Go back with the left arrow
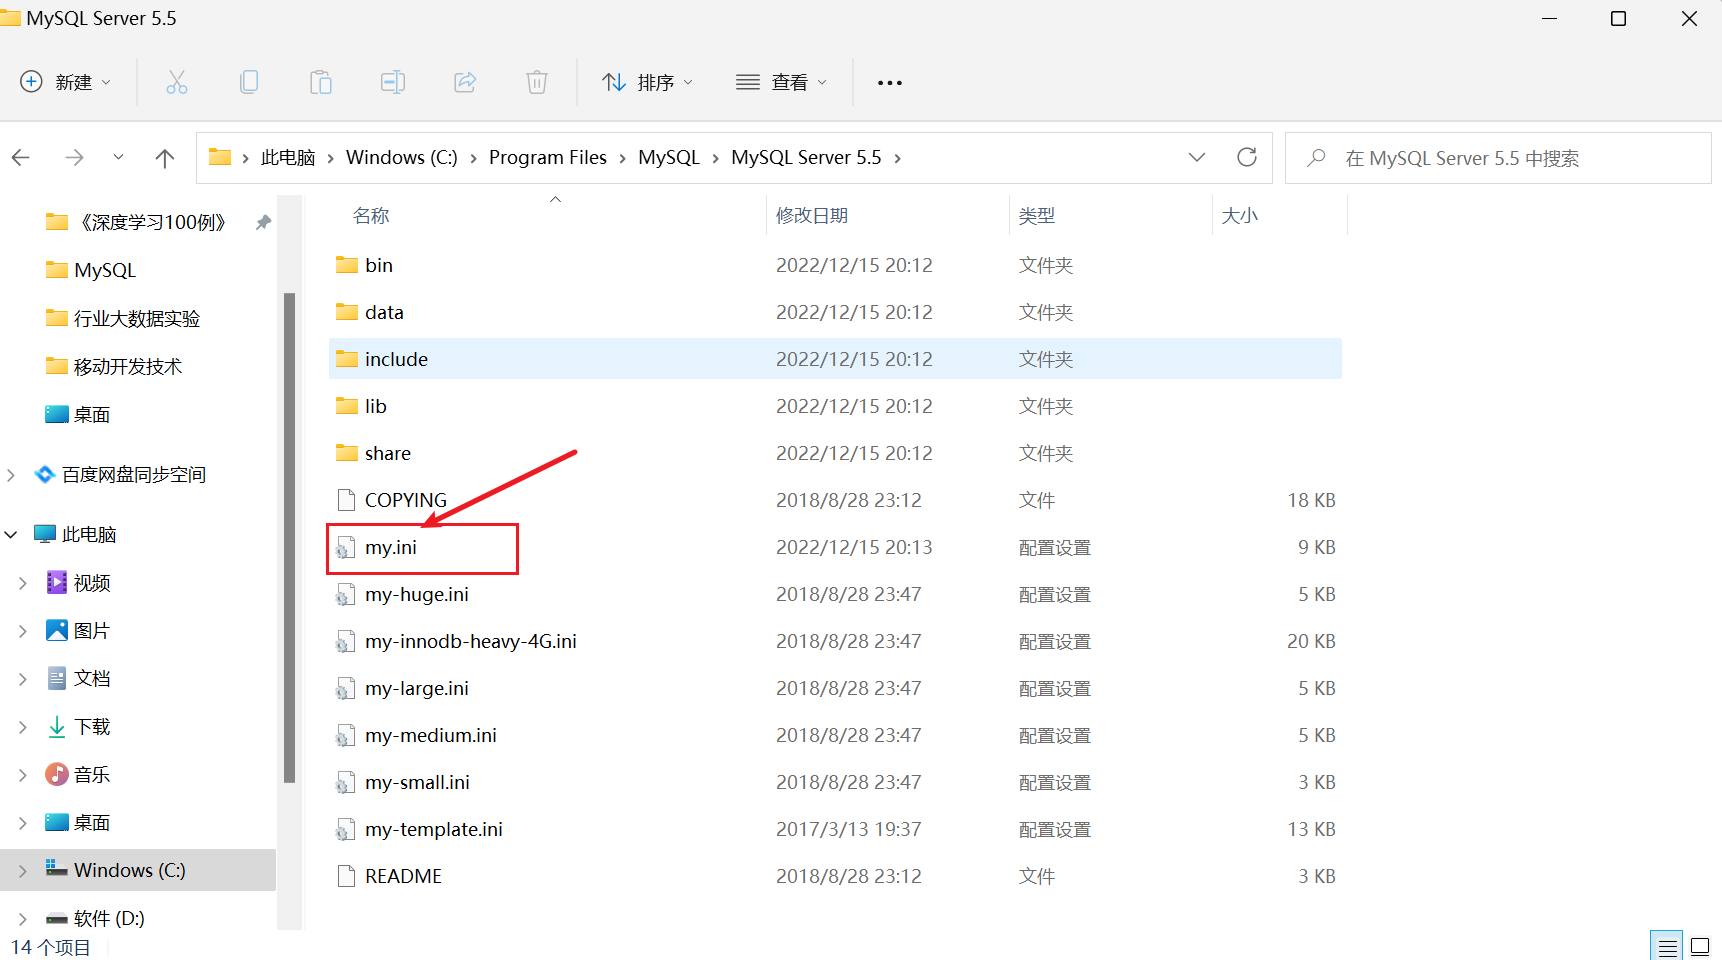The width and height of the screenshot is (1722, 960). [x=21, y=157]
